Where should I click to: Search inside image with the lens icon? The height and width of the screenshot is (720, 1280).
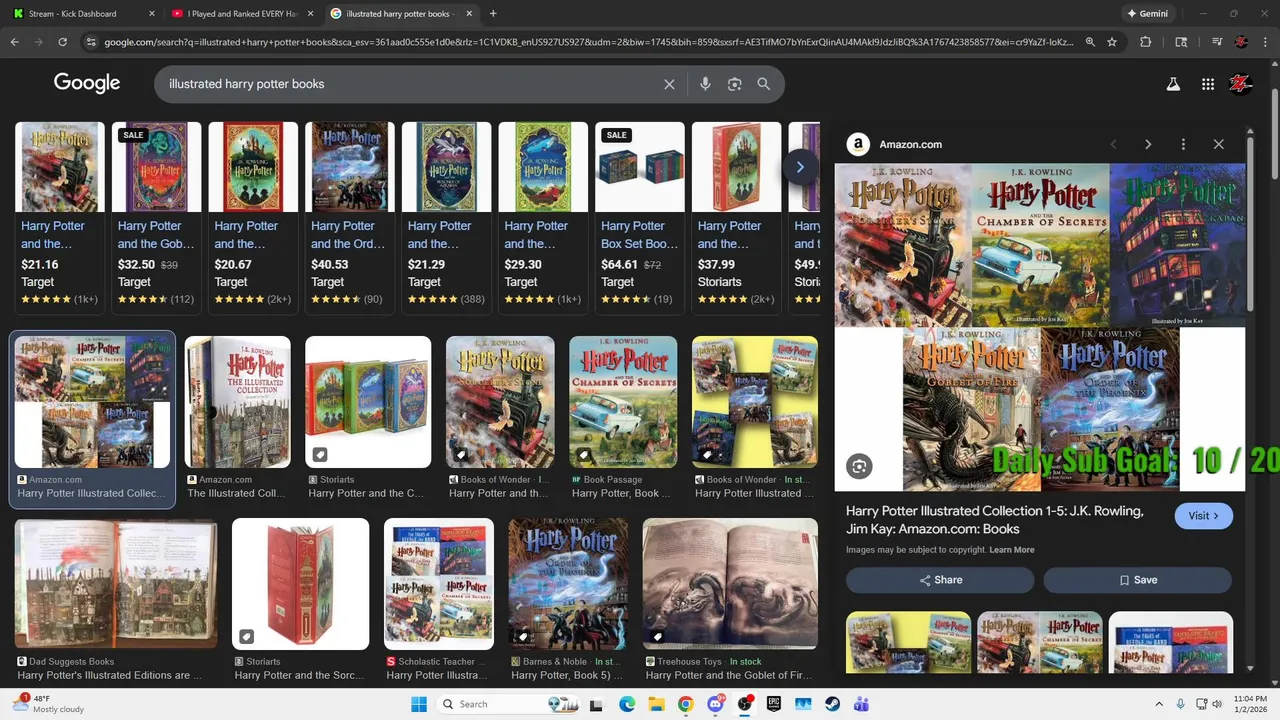pyautogui.click(x=859, y=466)
